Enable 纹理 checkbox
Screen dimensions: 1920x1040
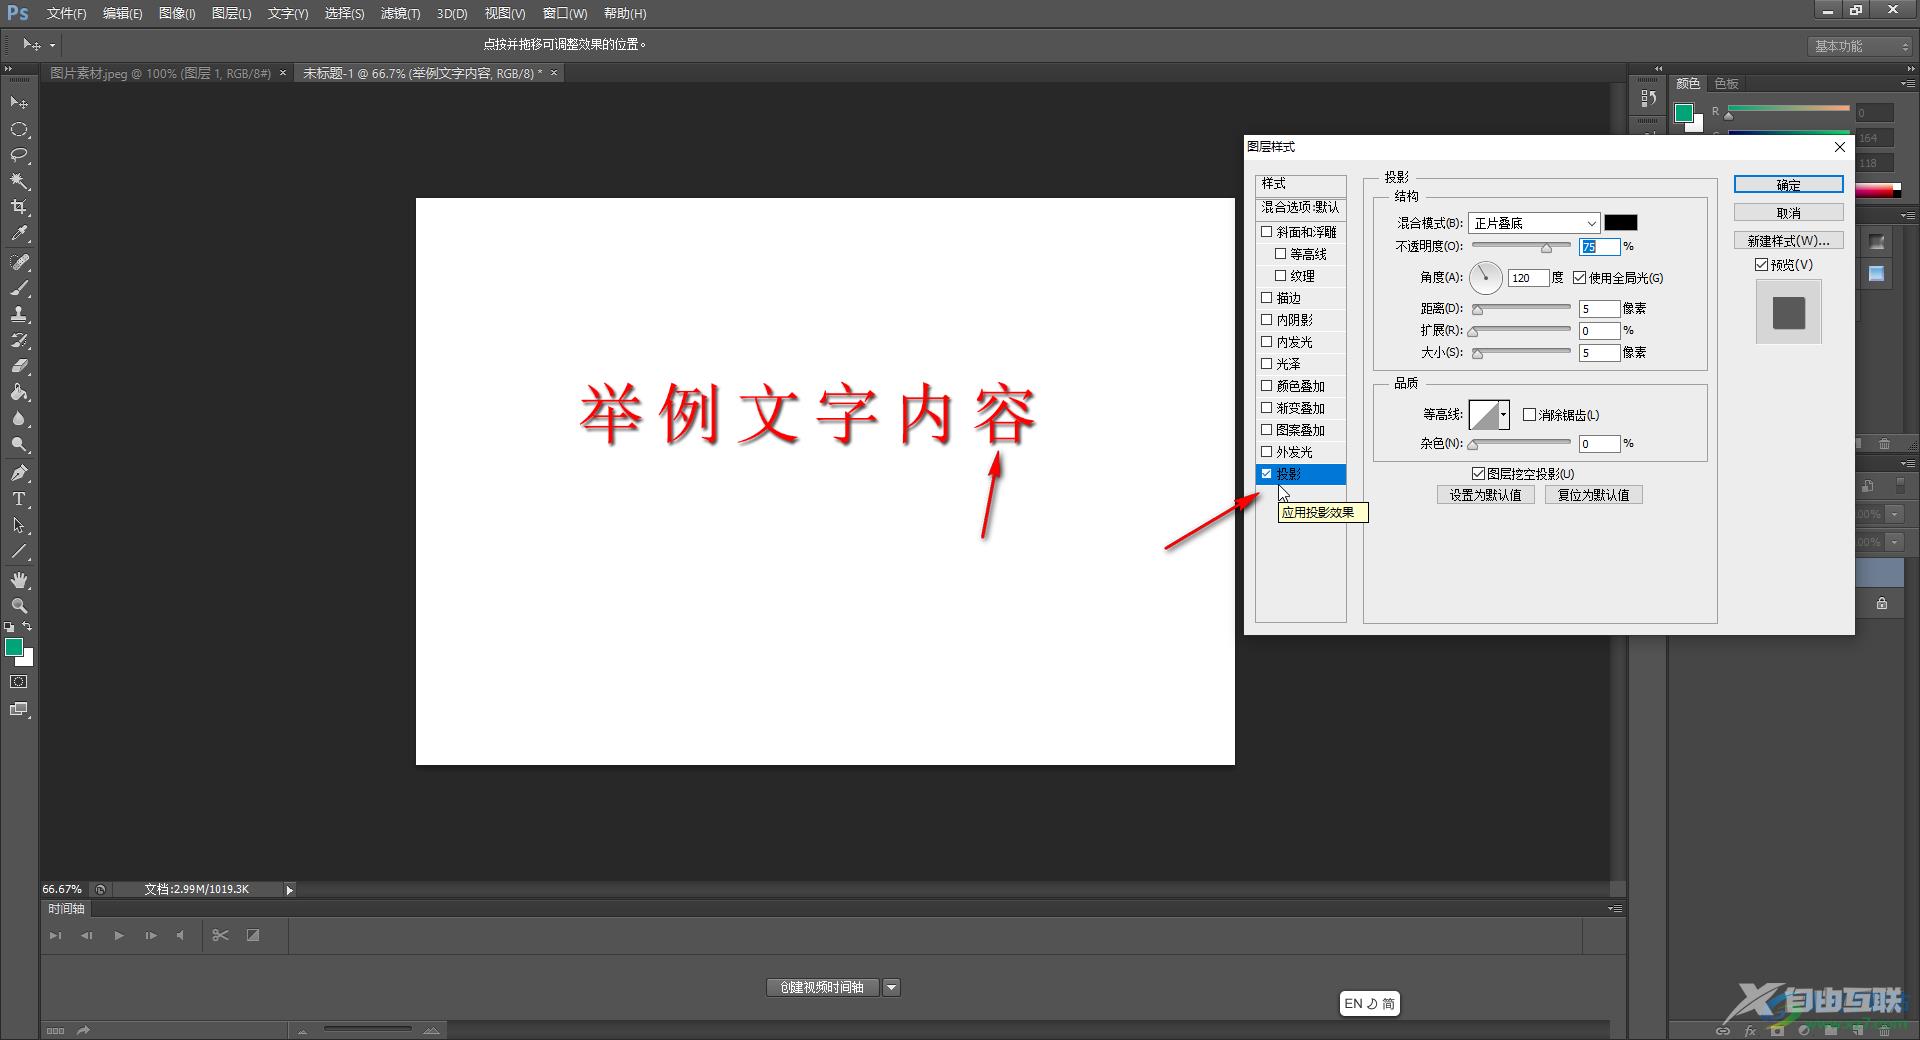pyautogui.click(x=1281, y=276)
